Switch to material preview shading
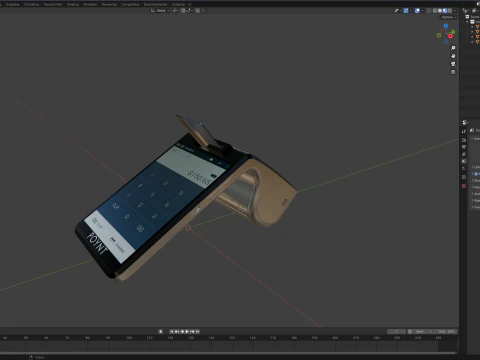480x360 pixels. pyautogui.click(x=445, y=11)
